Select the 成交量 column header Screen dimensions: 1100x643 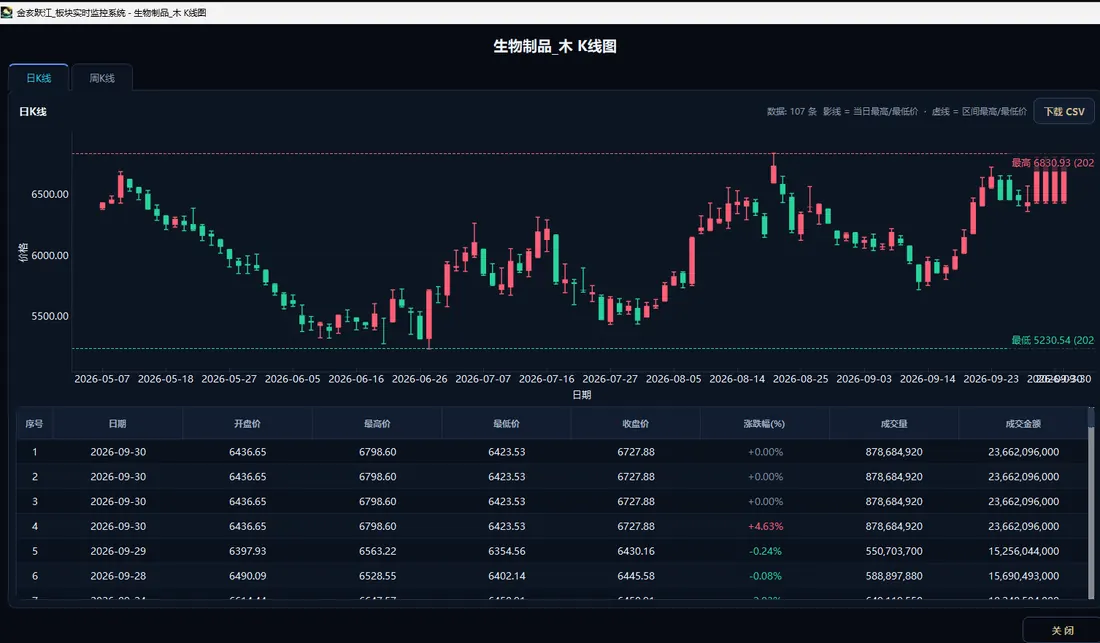[894, 424]
